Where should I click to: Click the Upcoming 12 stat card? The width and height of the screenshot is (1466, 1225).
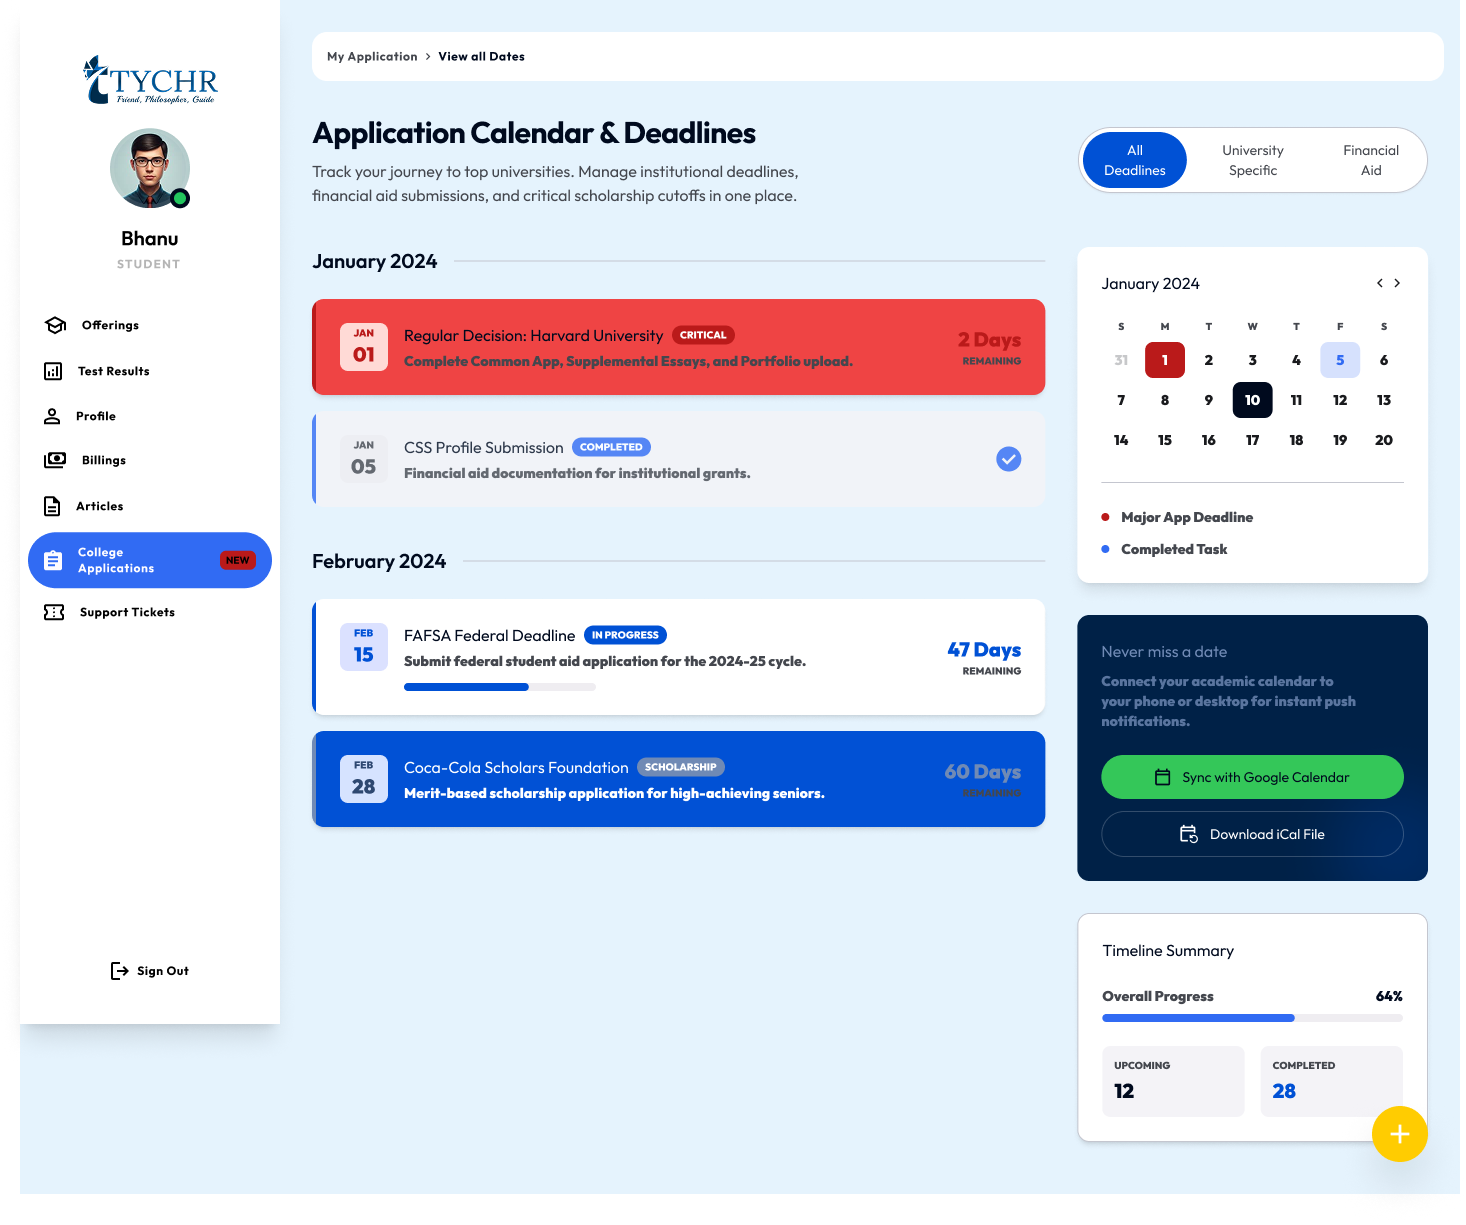(1173, 1081)
